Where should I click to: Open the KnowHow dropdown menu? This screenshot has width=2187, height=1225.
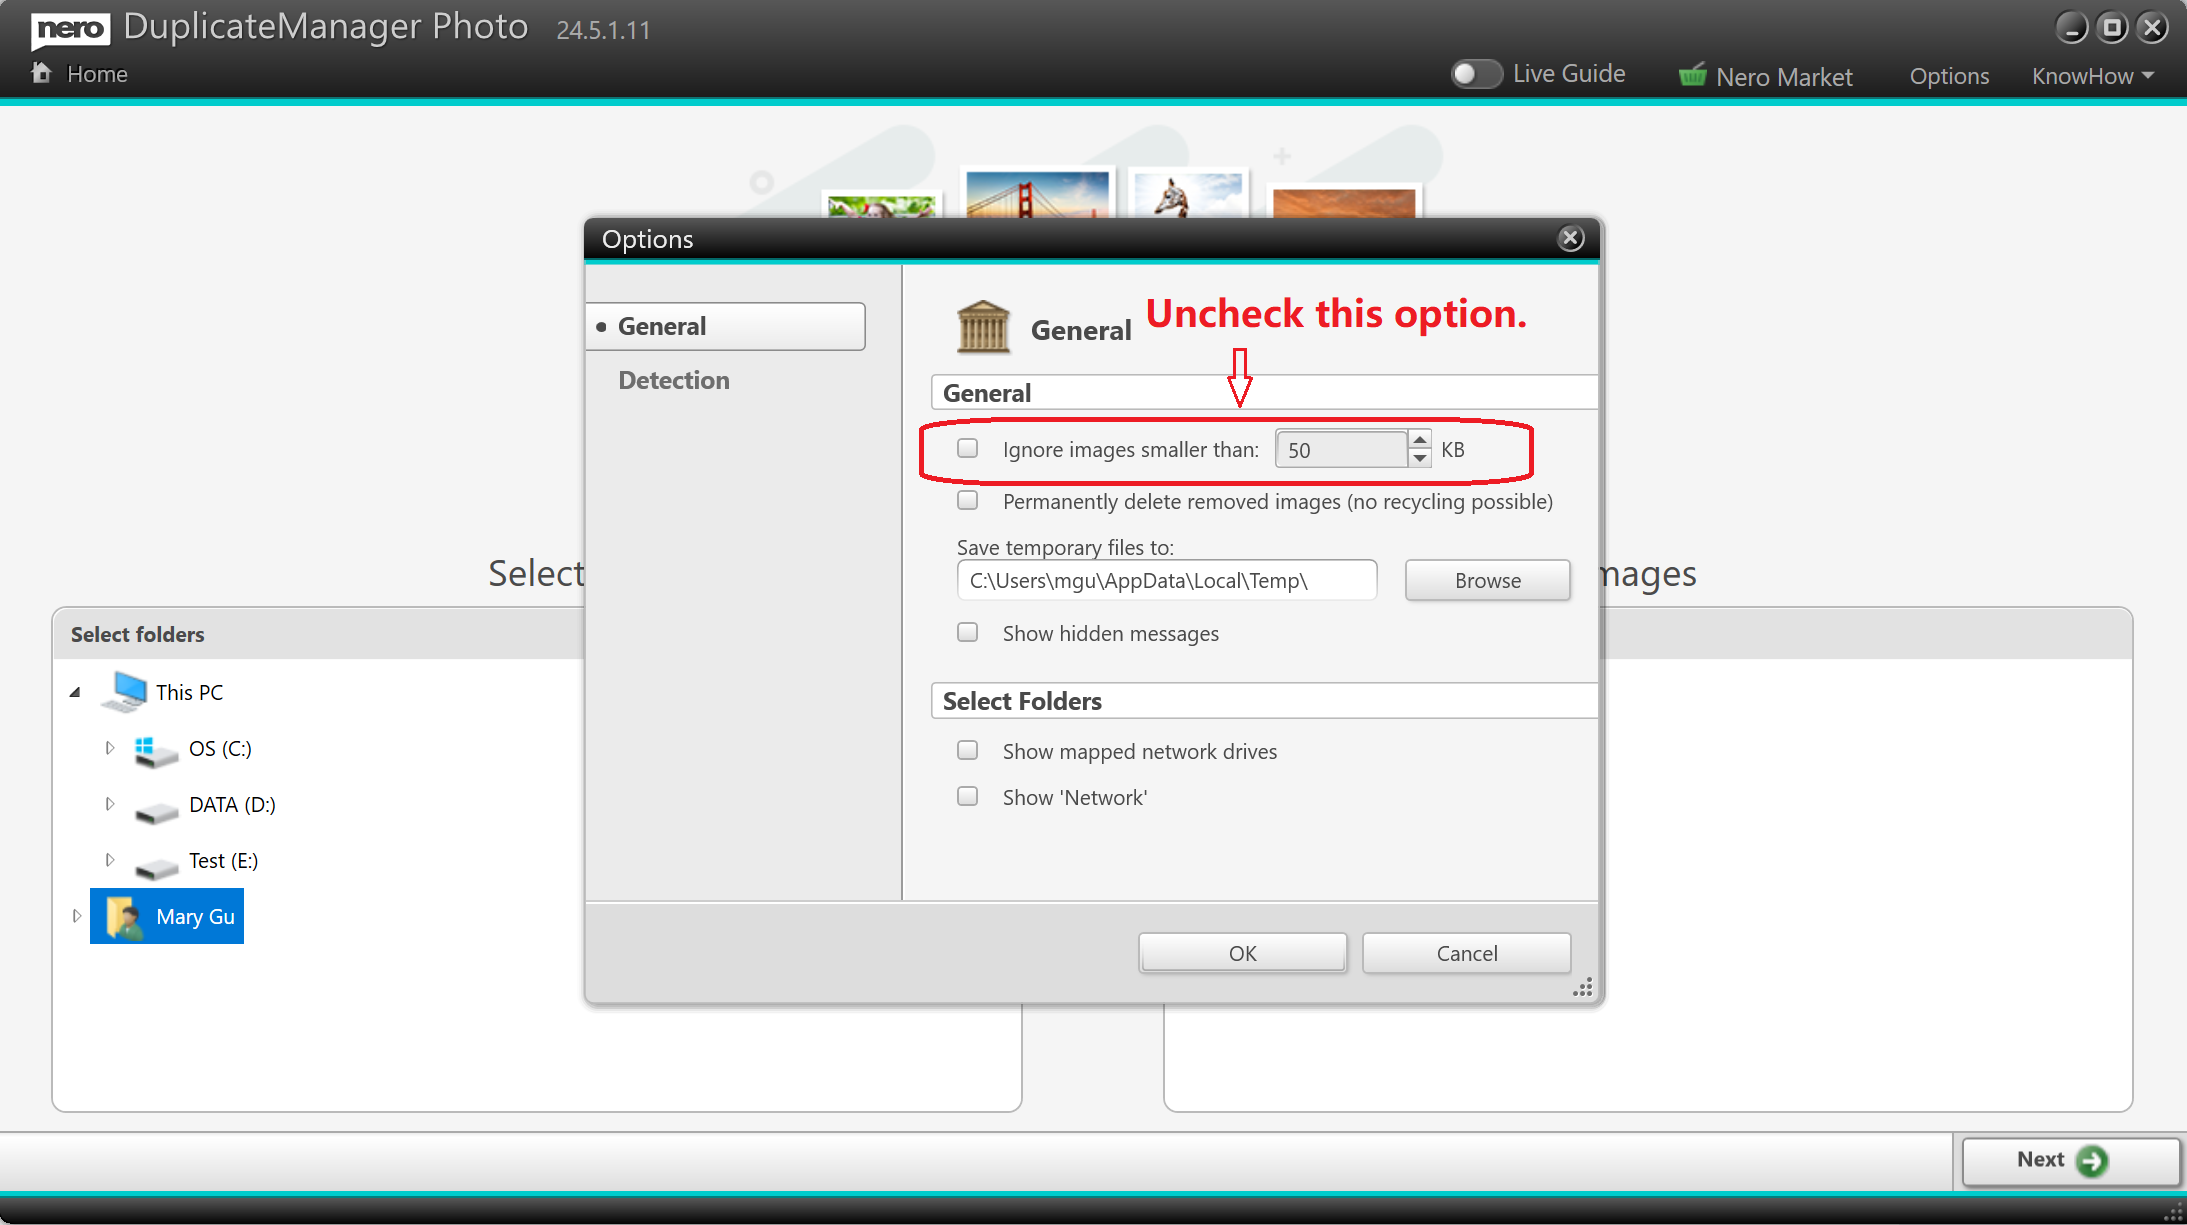click(2092, 76)
